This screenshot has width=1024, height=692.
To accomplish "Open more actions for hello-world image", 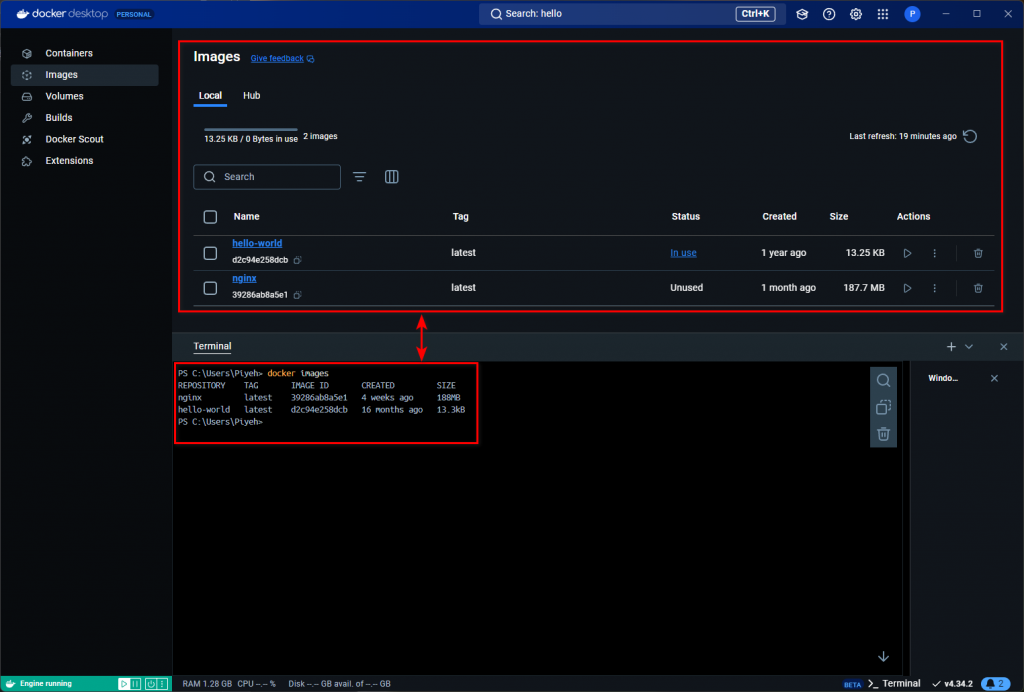I will [935, 253].
